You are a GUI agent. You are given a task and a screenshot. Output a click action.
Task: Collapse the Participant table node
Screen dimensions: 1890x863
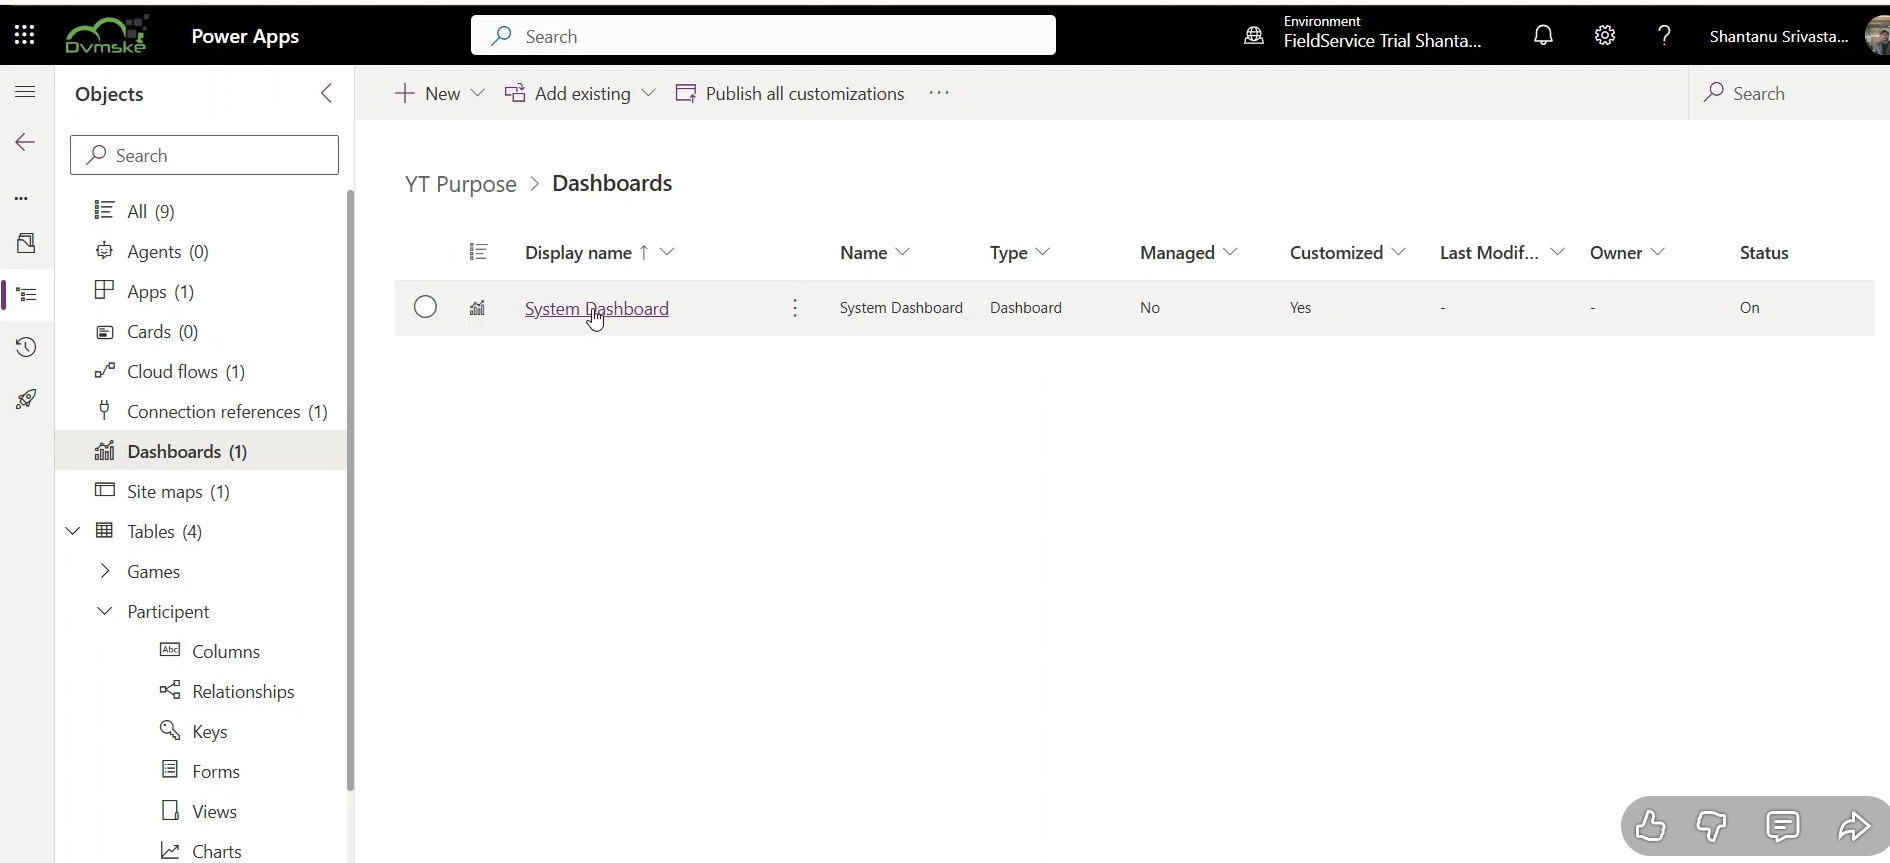click(105, 611)
